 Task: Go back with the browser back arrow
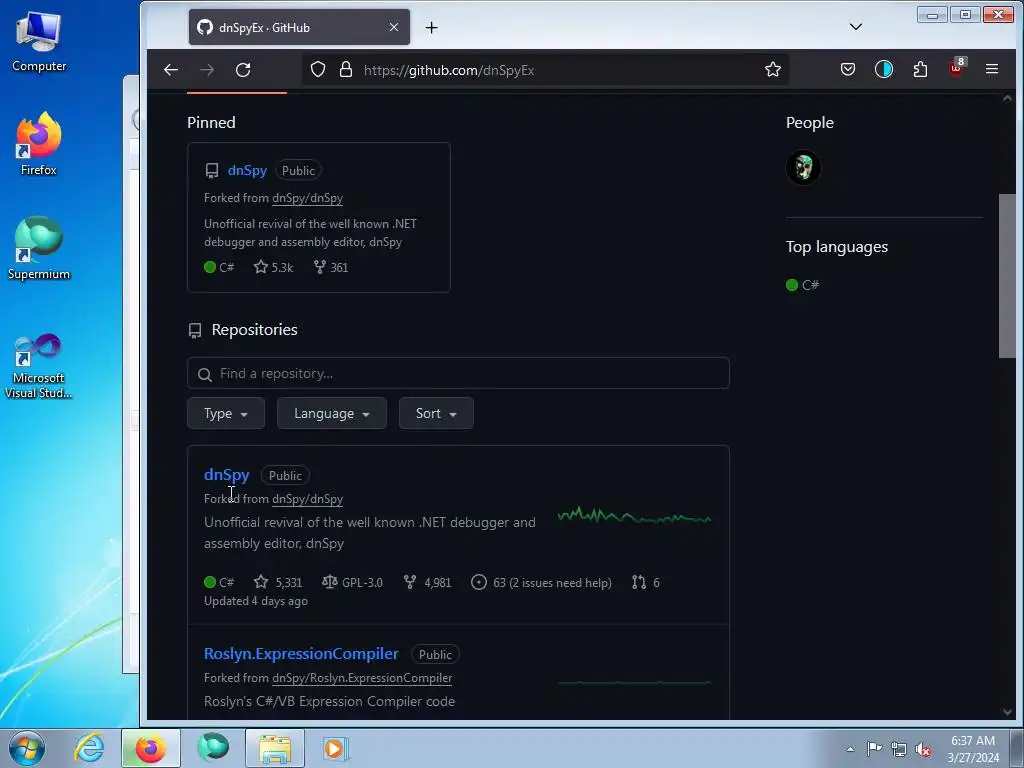coord(171,70)
